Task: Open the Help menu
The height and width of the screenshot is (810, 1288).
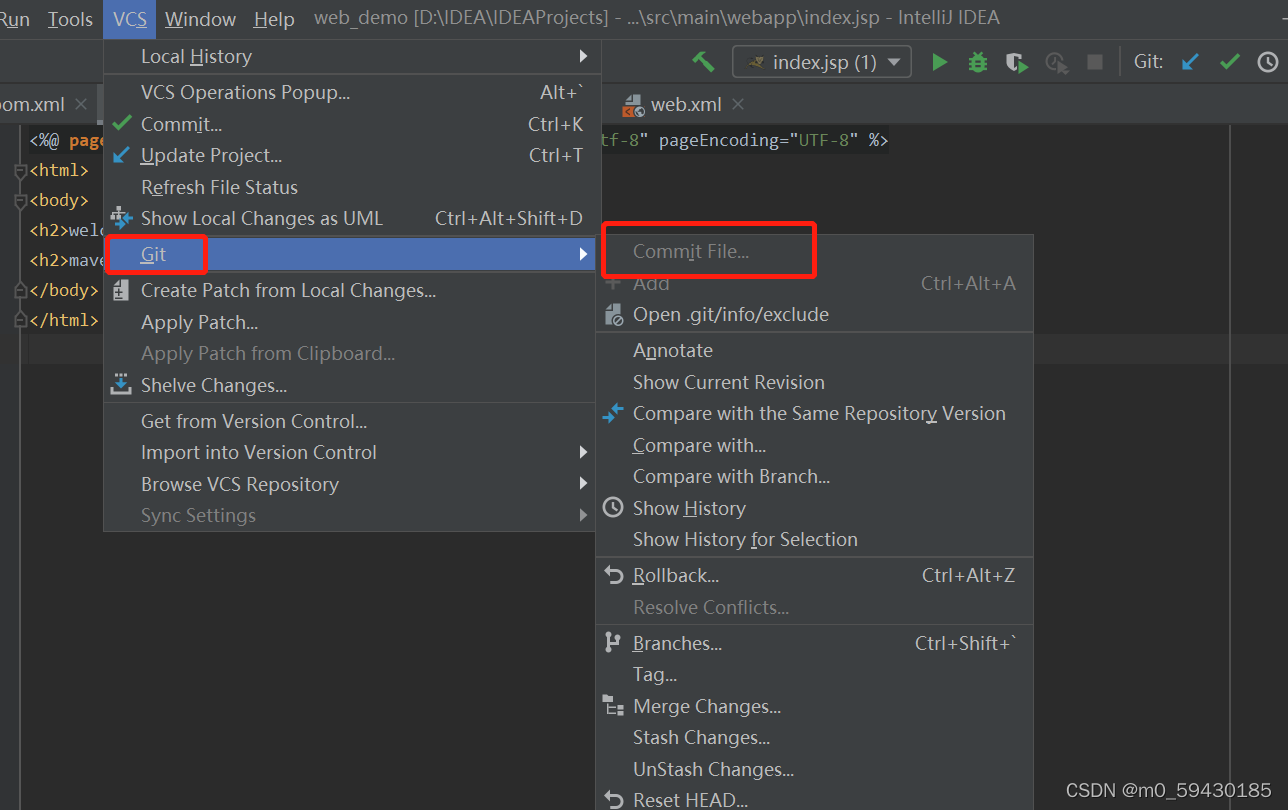Action: pos(274,19)
